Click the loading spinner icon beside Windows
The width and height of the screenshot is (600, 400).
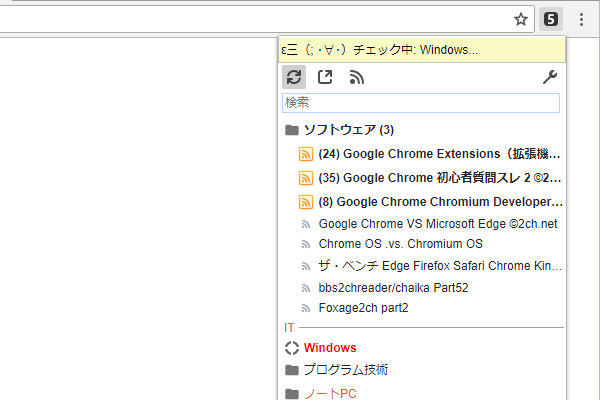[x=292, y=348]
